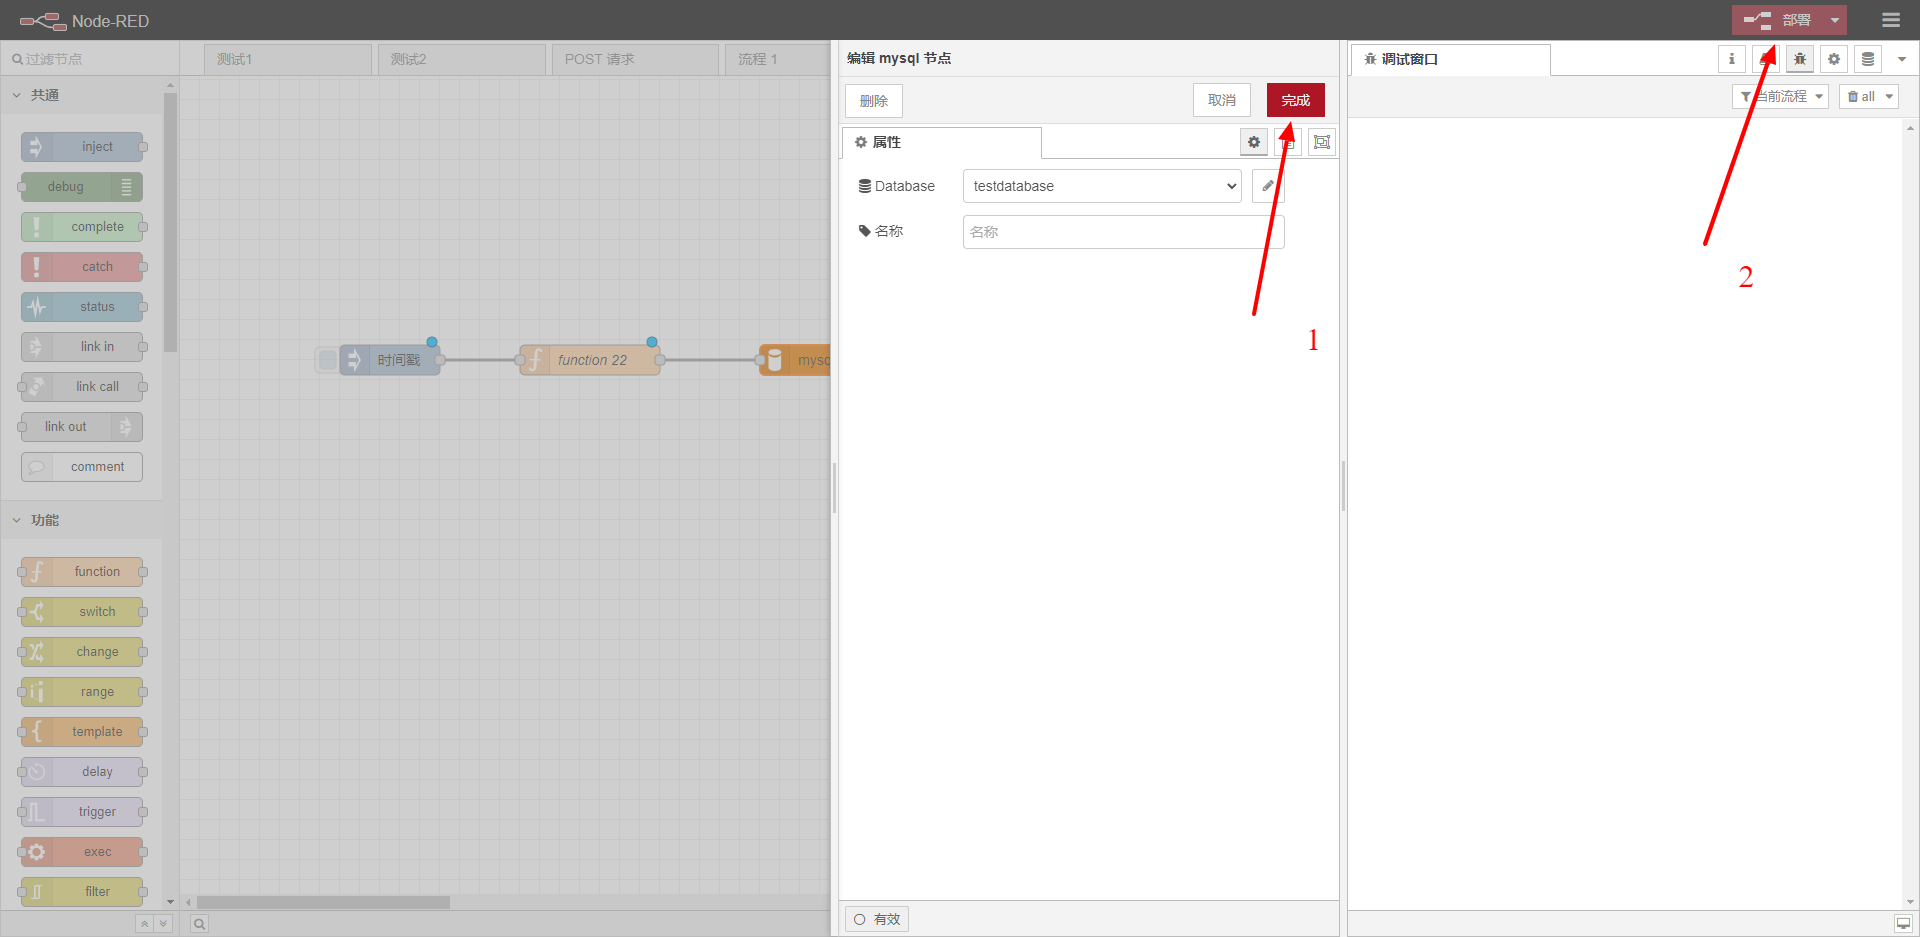Show node properties gear icon in editor
The width and height of the screenshot is (1920, 937).
(x=1254, y=142)
